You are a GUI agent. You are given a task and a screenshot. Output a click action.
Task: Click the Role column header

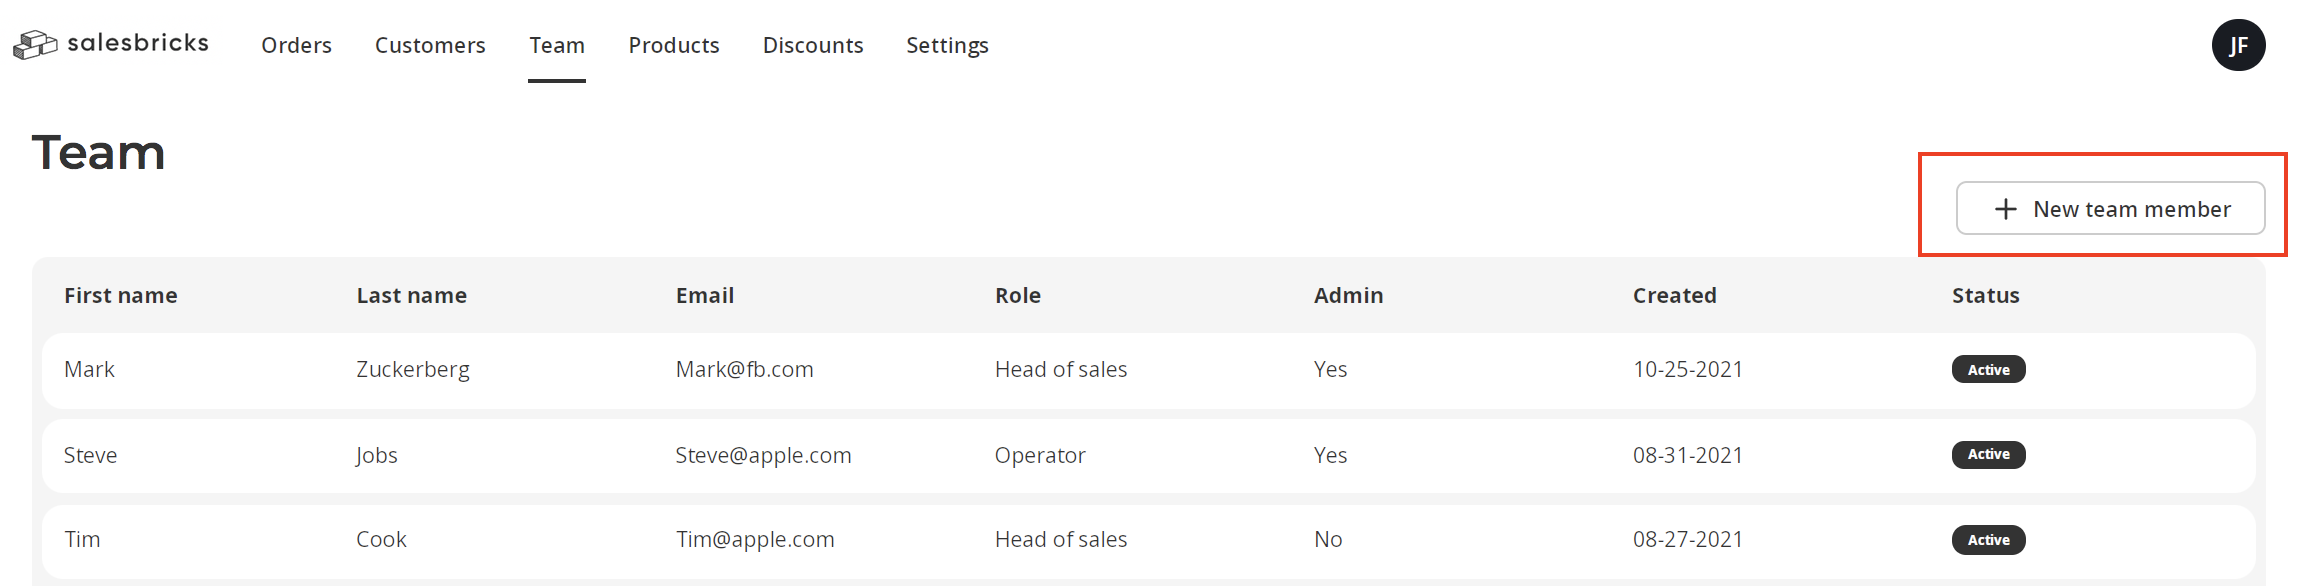1017,296
